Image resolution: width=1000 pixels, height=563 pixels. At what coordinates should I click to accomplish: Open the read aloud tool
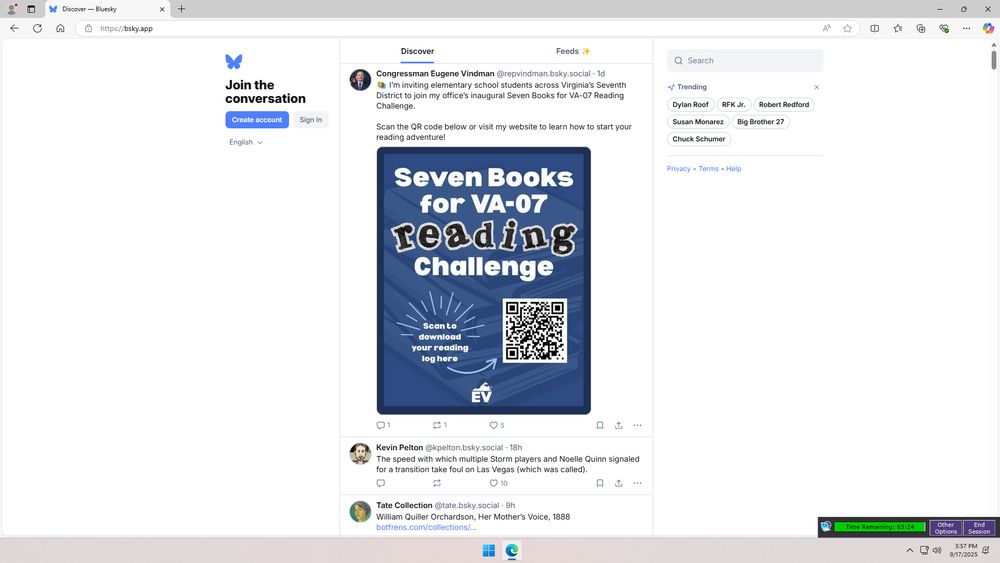click(x=827, y=28)
